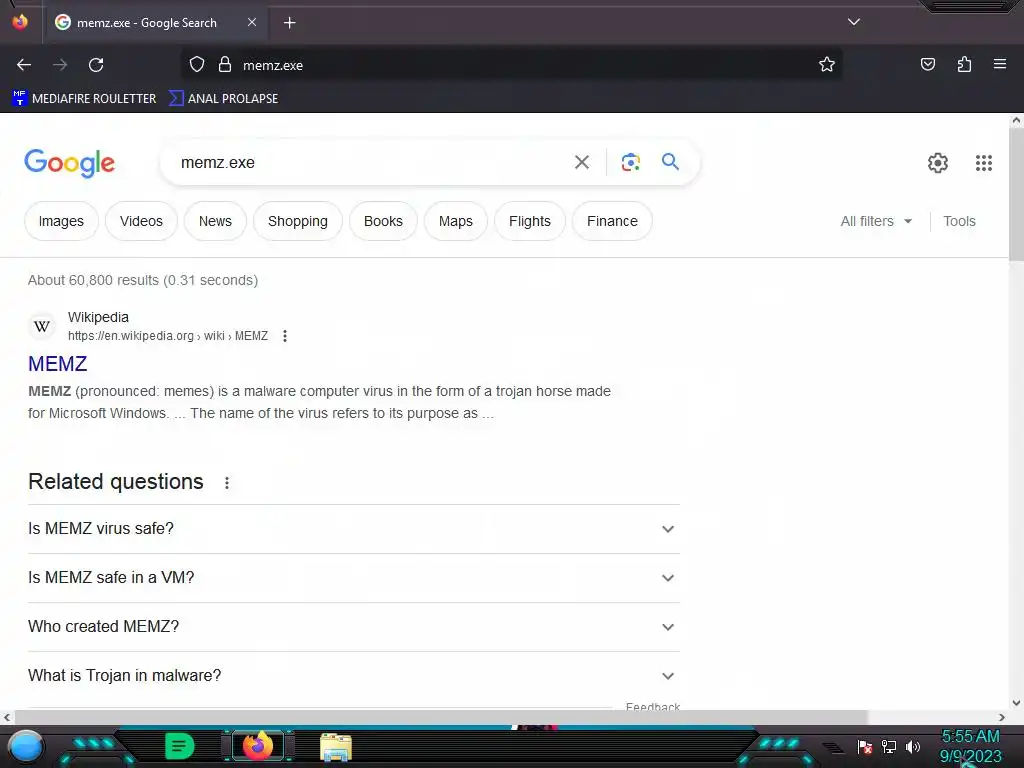Open the green notes app on taskbar
This screenshot has width=1024, height=768.
[x=180, y=746]
